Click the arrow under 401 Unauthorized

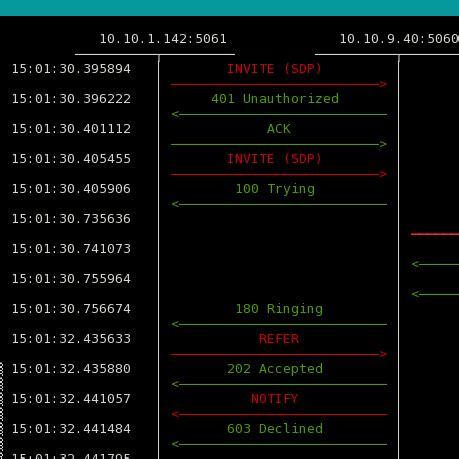[279, 114]
